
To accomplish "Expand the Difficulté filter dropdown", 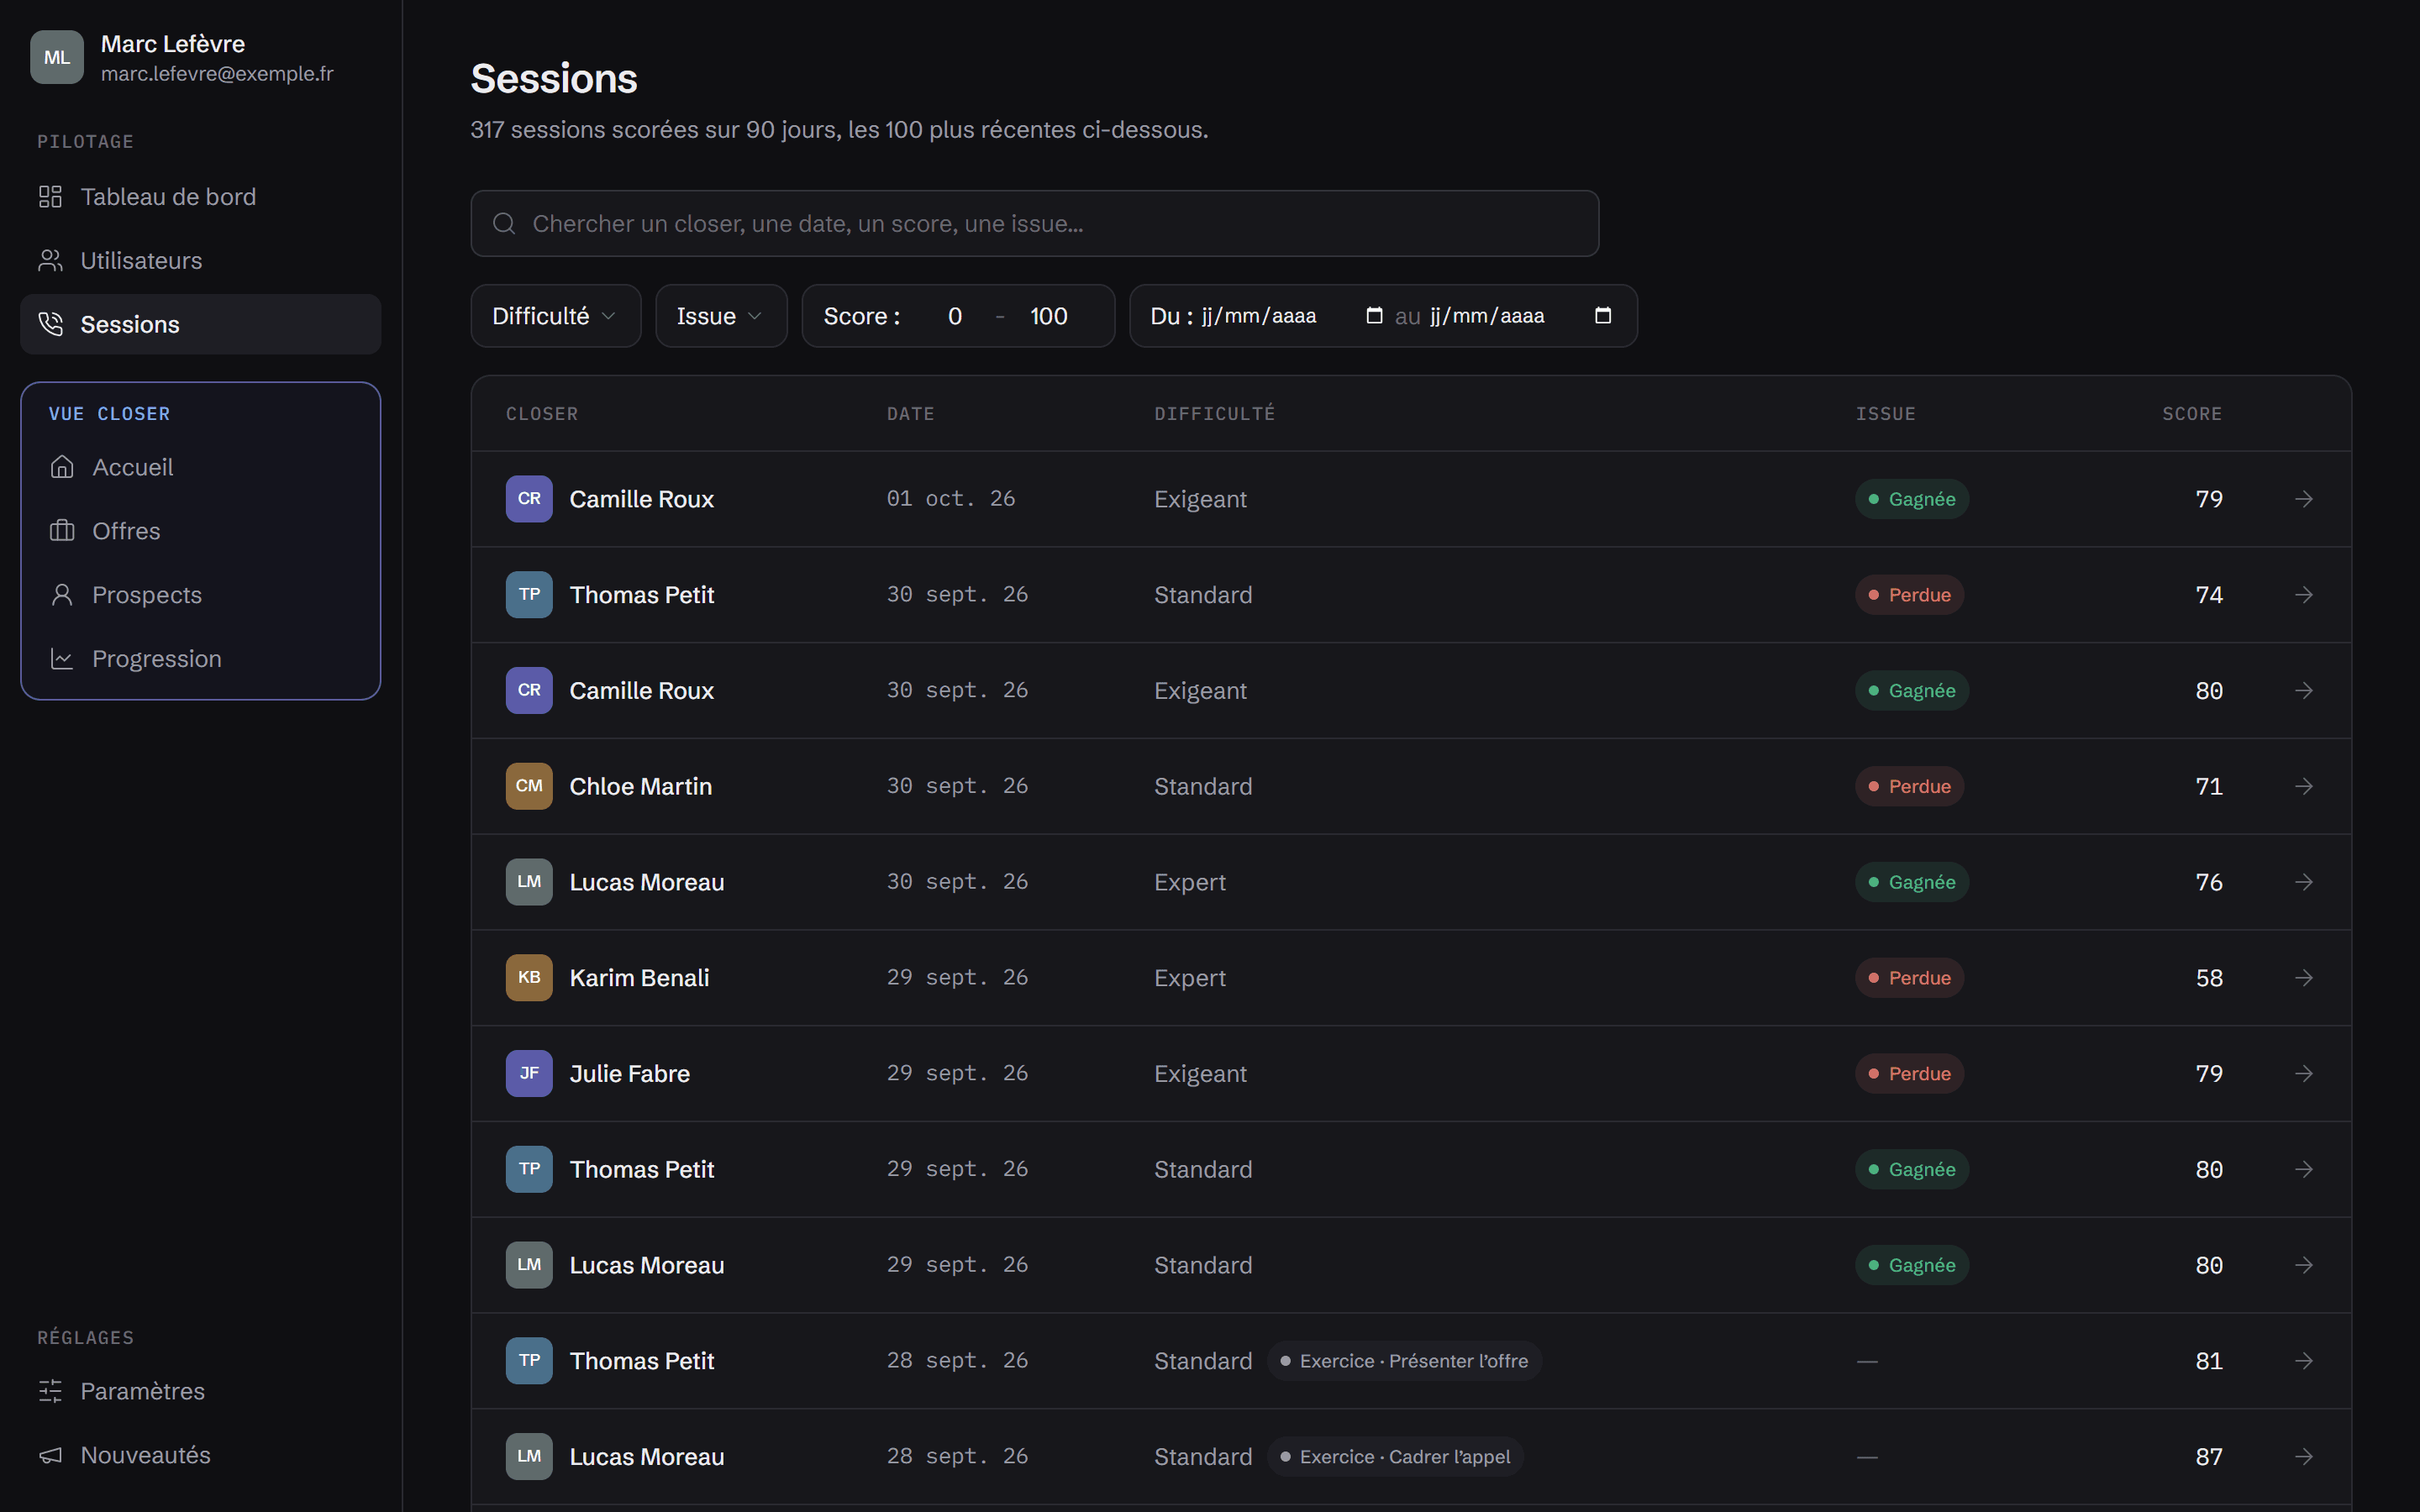I will 555,316.
